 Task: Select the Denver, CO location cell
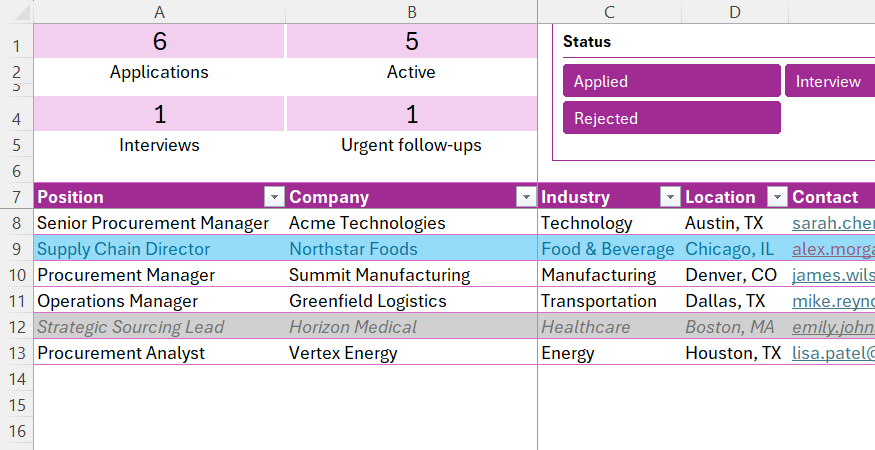click(x=735, y=275)
